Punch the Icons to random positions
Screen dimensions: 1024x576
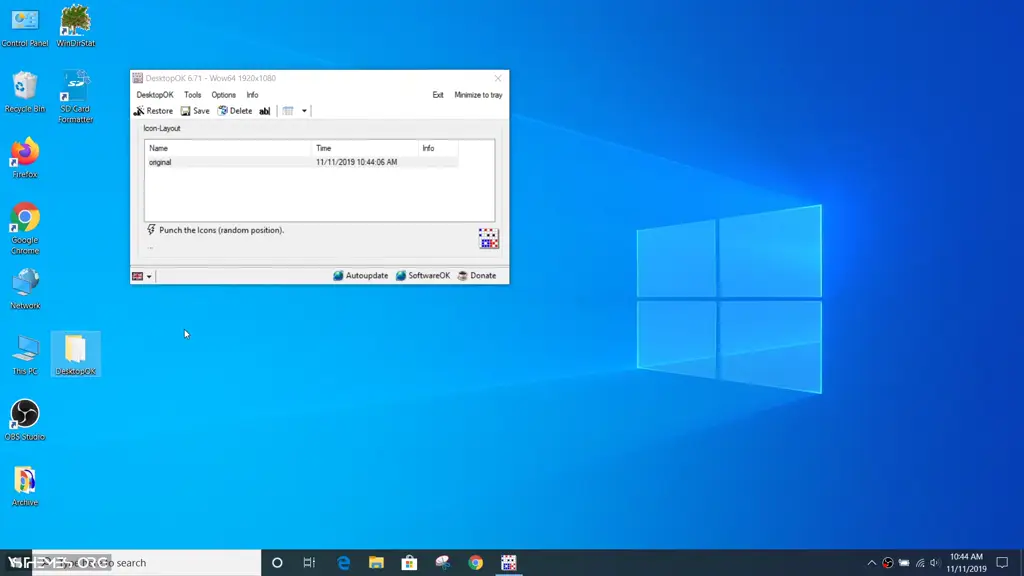point(220,230)
